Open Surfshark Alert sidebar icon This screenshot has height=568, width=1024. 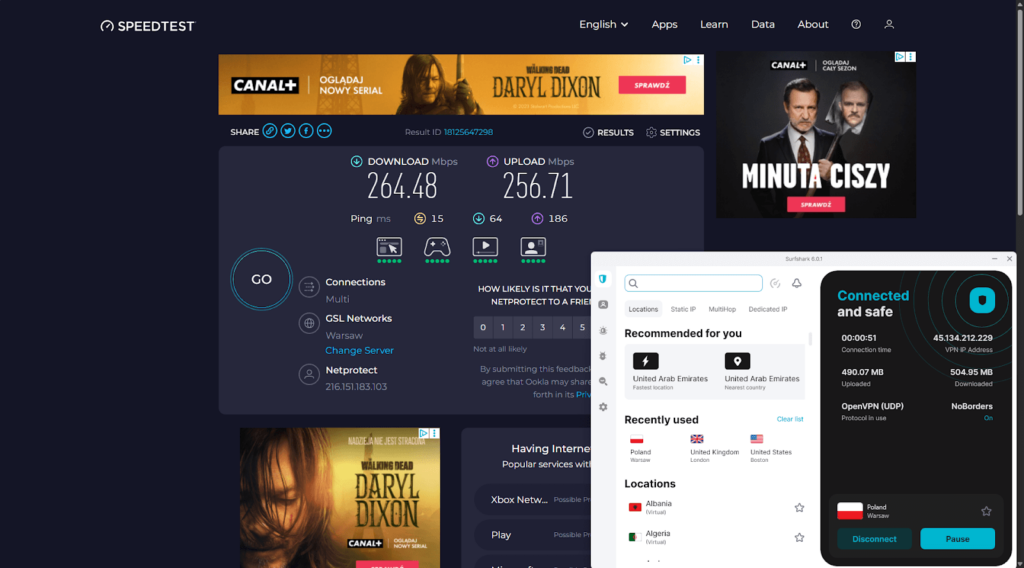(x=603, y=330)
